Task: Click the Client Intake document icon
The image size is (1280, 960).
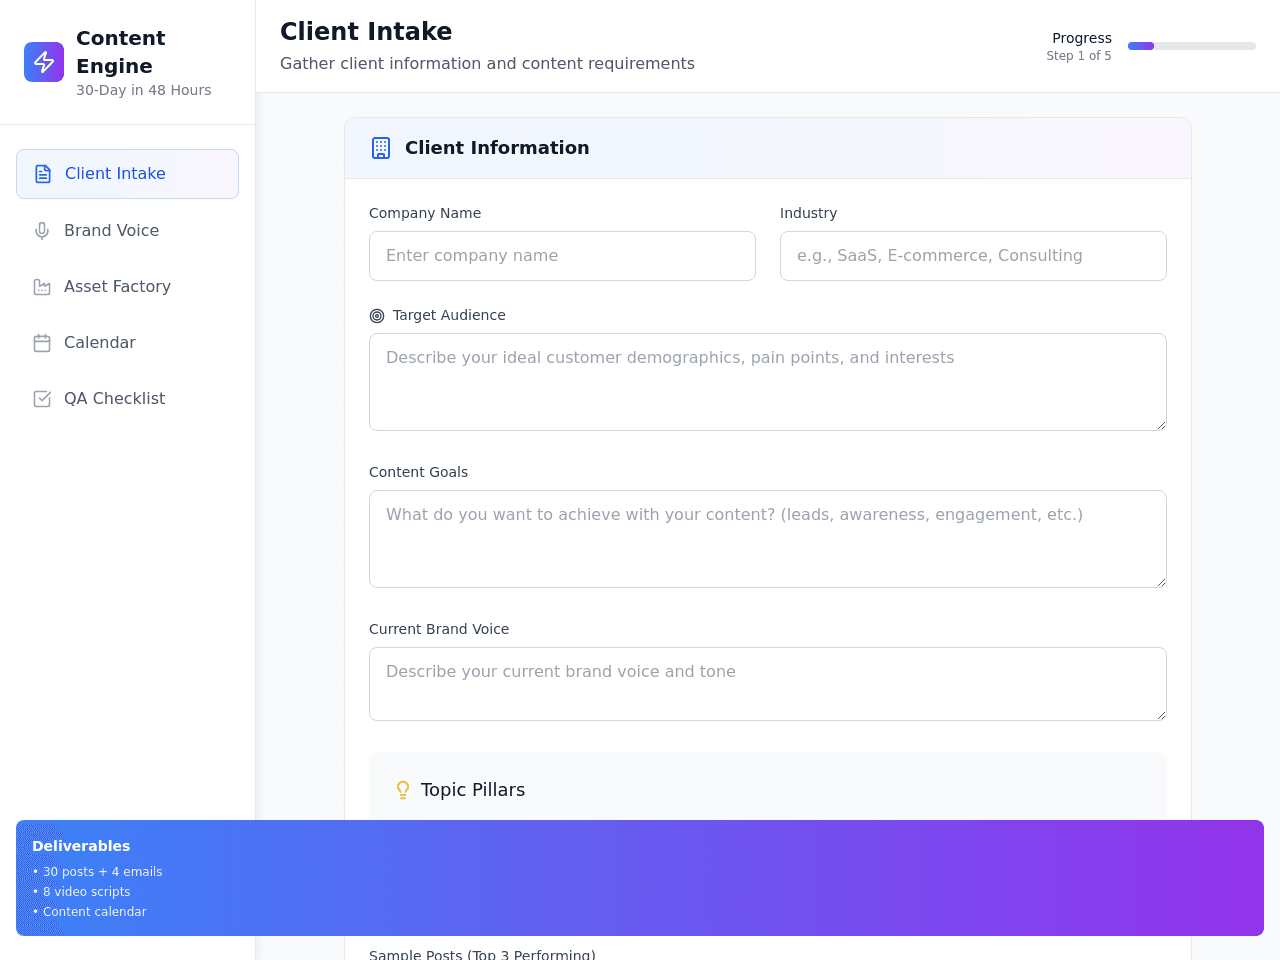Action: (43, 174)
